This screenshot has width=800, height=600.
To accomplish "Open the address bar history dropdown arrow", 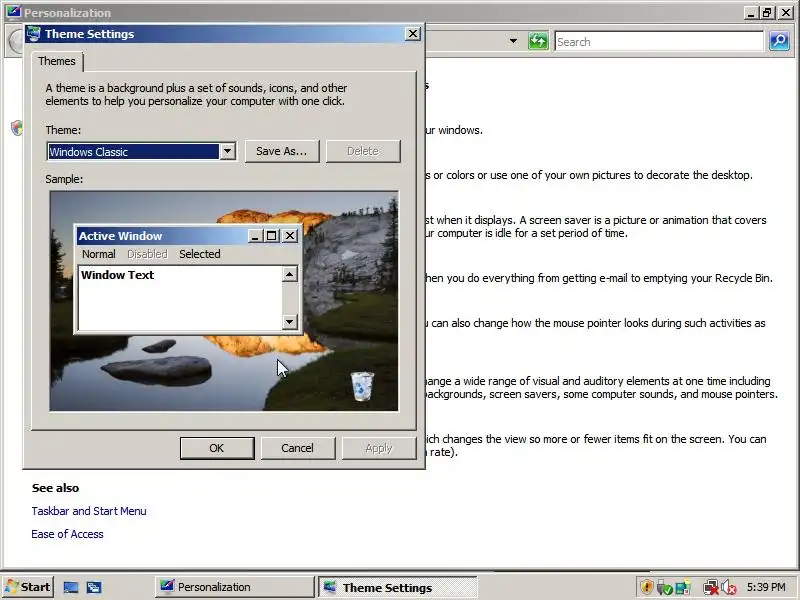I will (x=513, y=41).
